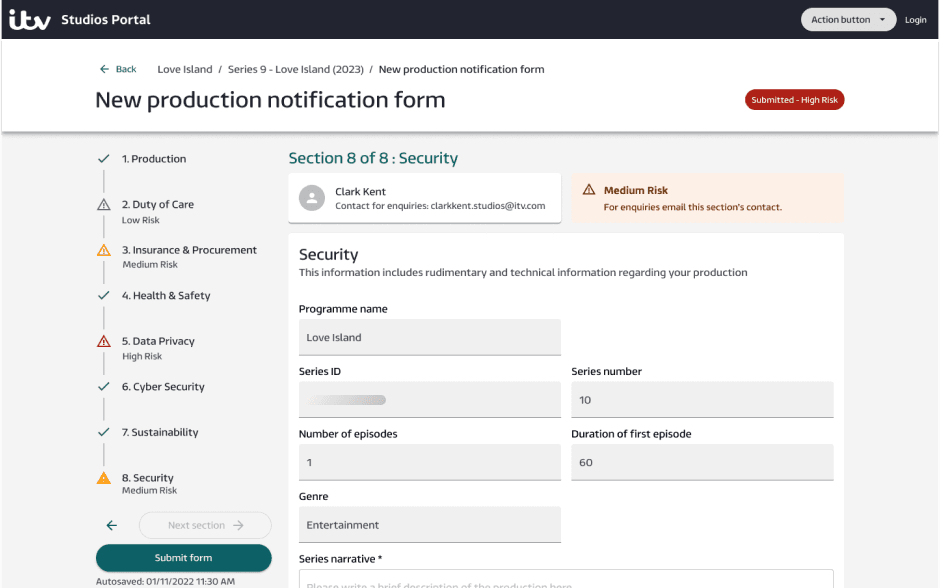
Task: Click the Series ID field
Action: coord(430,400)
